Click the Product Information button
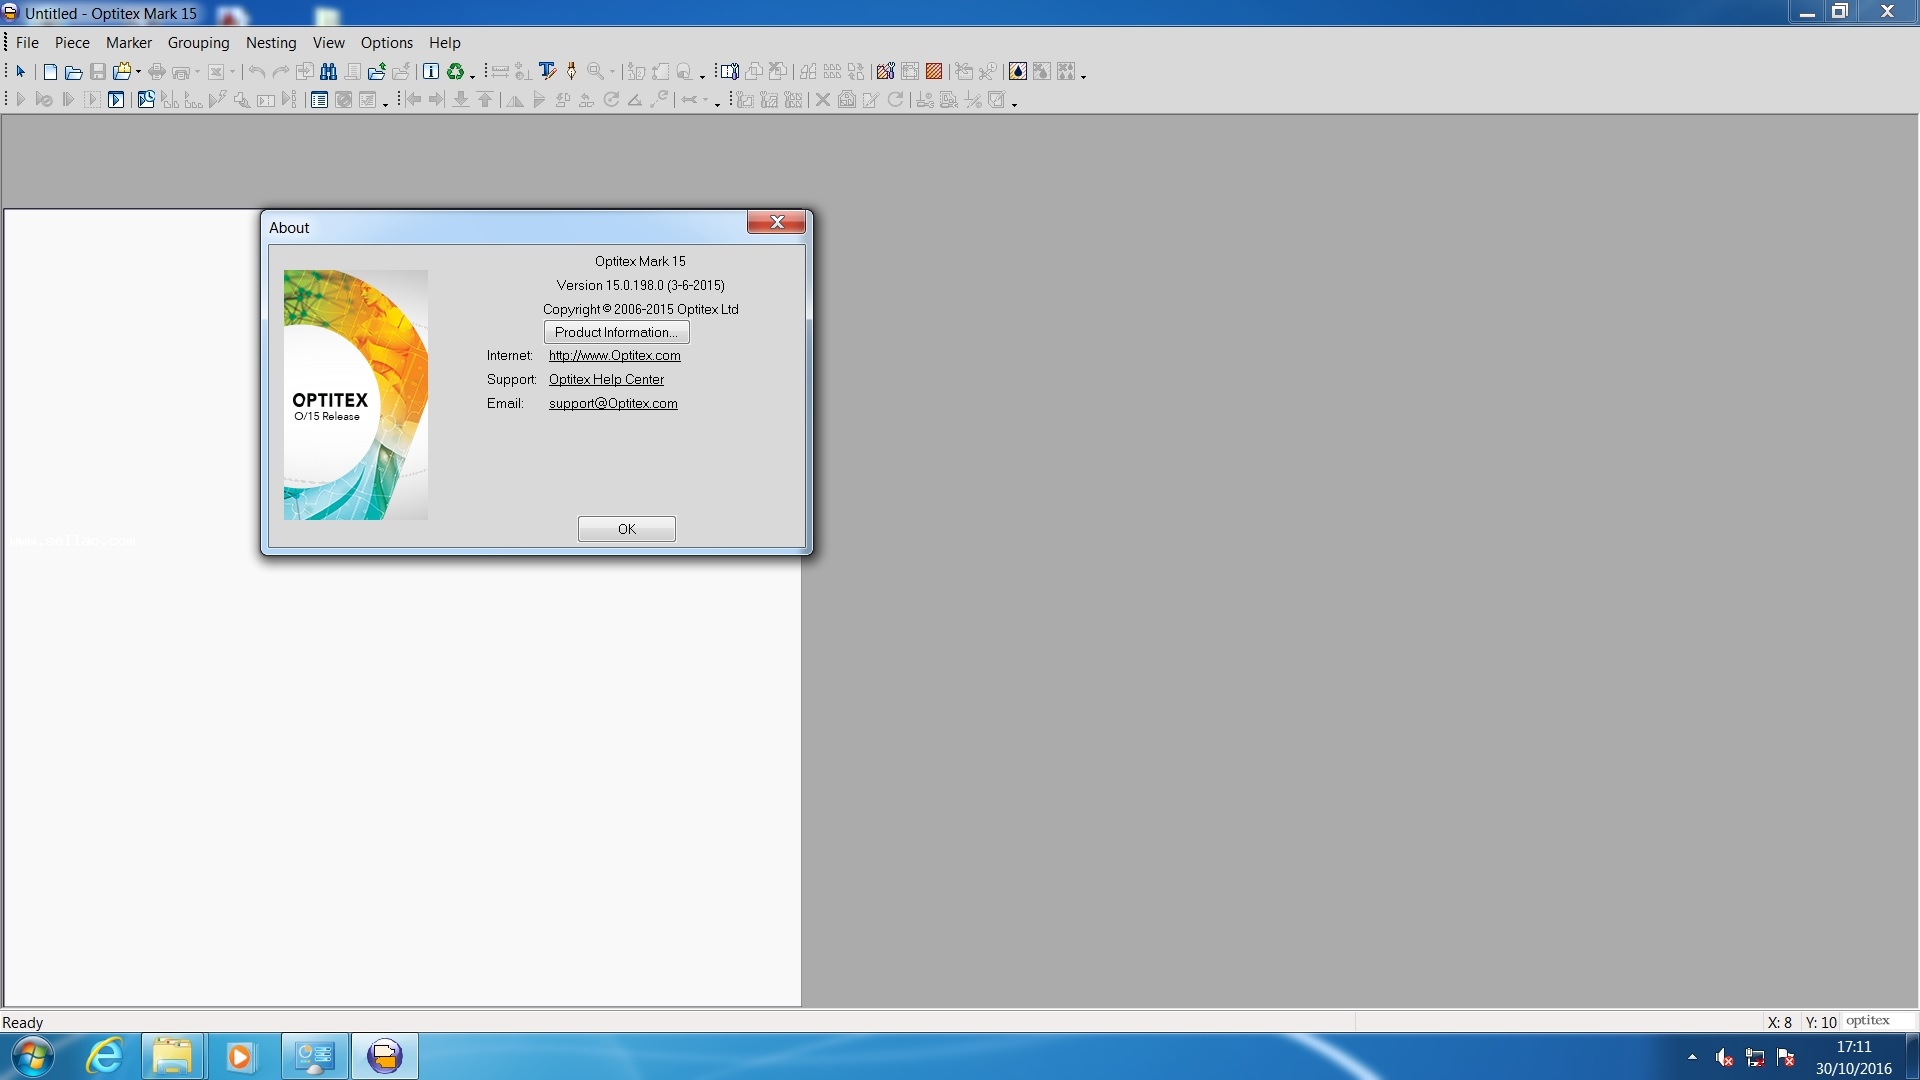 click(x=616, y=332)
